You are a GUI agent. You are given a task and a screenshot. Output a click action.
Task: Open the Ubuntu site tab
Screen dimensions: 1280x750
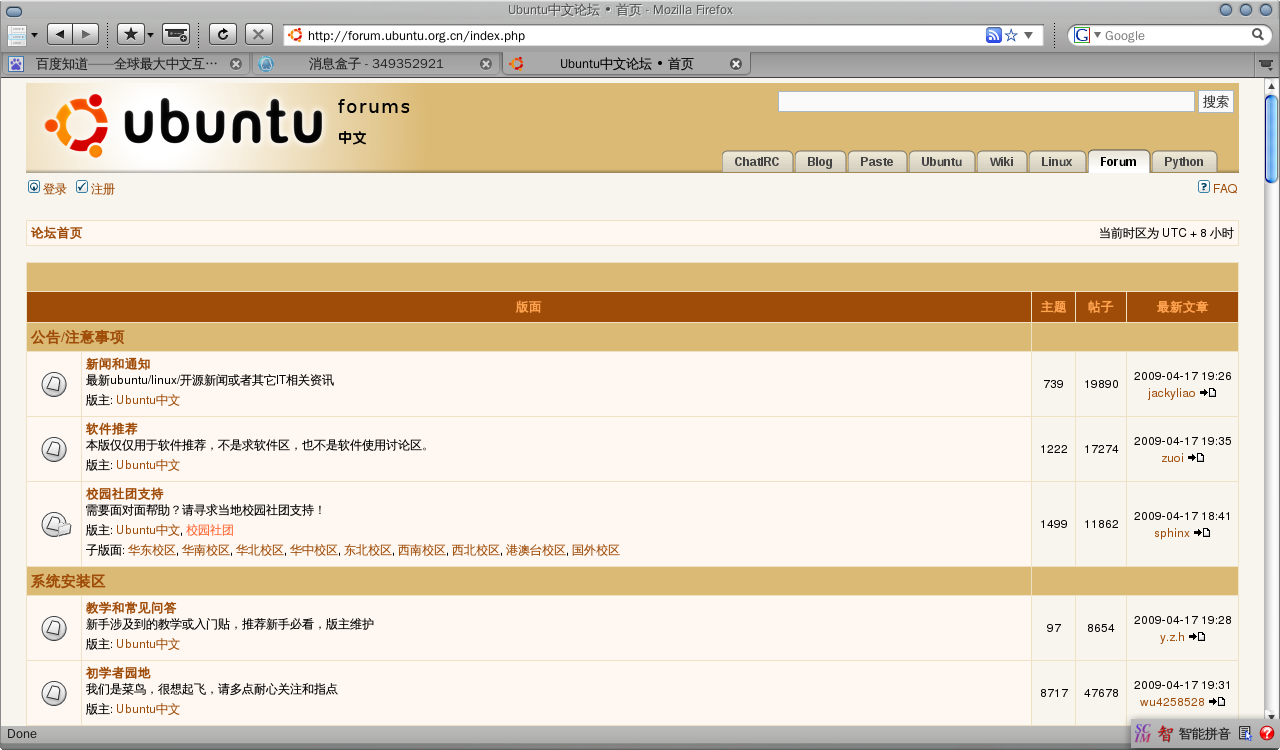pos(942,162)
